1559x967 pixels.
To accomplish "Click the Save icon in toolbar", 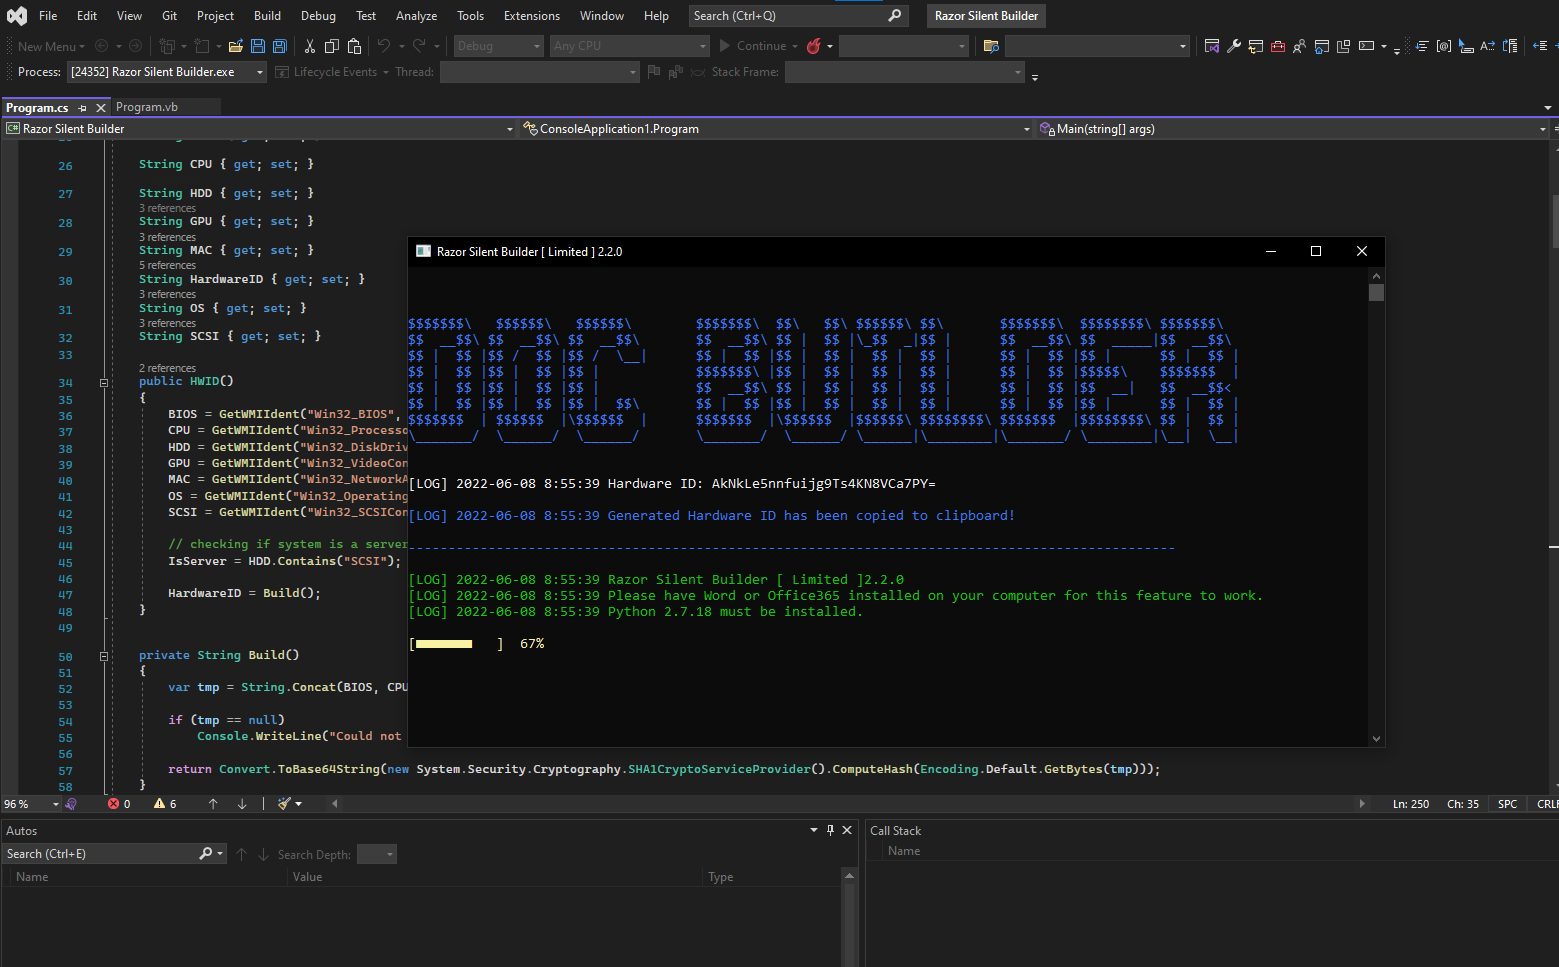I will (x=258, y=46).
